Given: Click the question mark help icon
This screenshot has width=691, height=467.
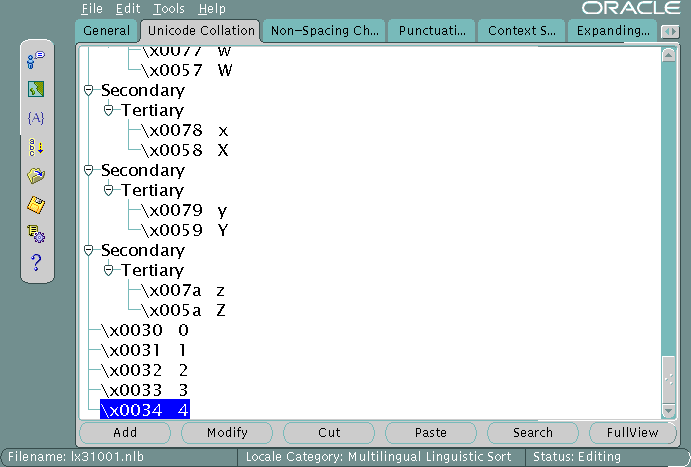Looking at the screenshot, I should click(x=36, y=263).
